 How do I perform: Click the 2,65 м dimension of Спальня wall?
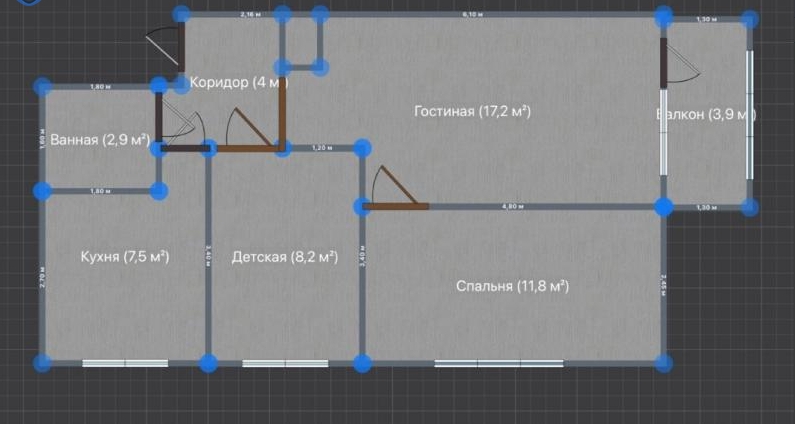(664, 285)
